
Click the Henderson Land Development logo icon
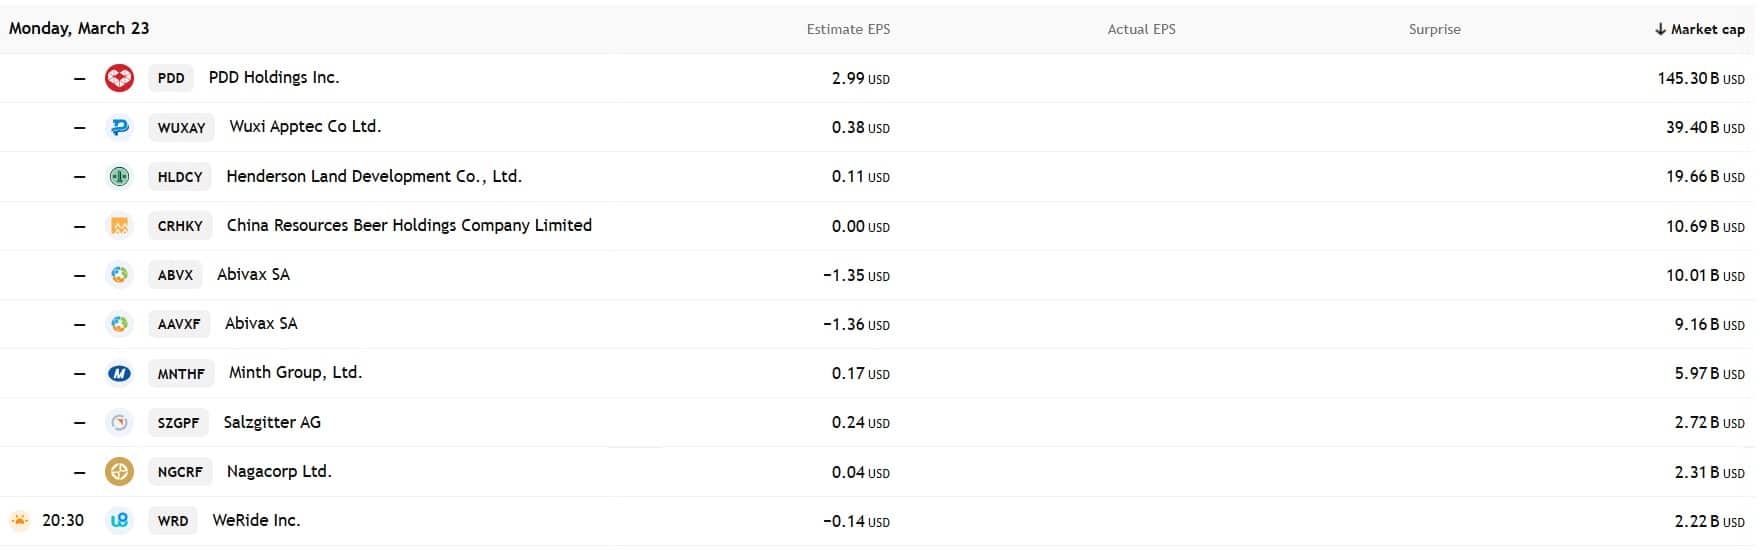point(119,177)
